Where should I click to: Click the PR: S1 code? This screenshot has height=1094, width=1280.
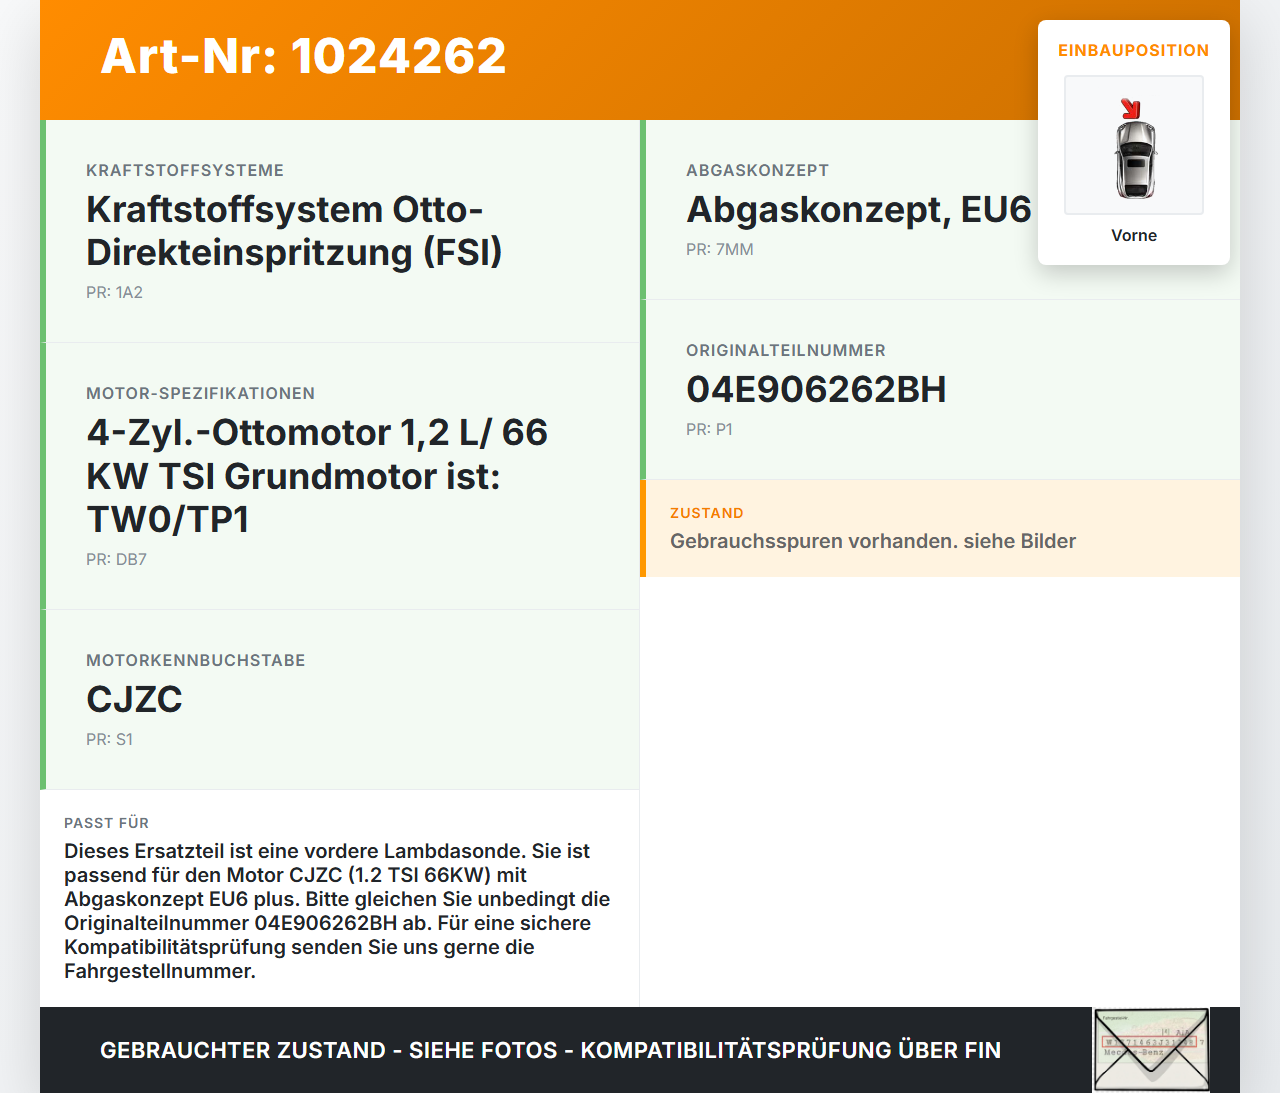(x=109, y=739)
